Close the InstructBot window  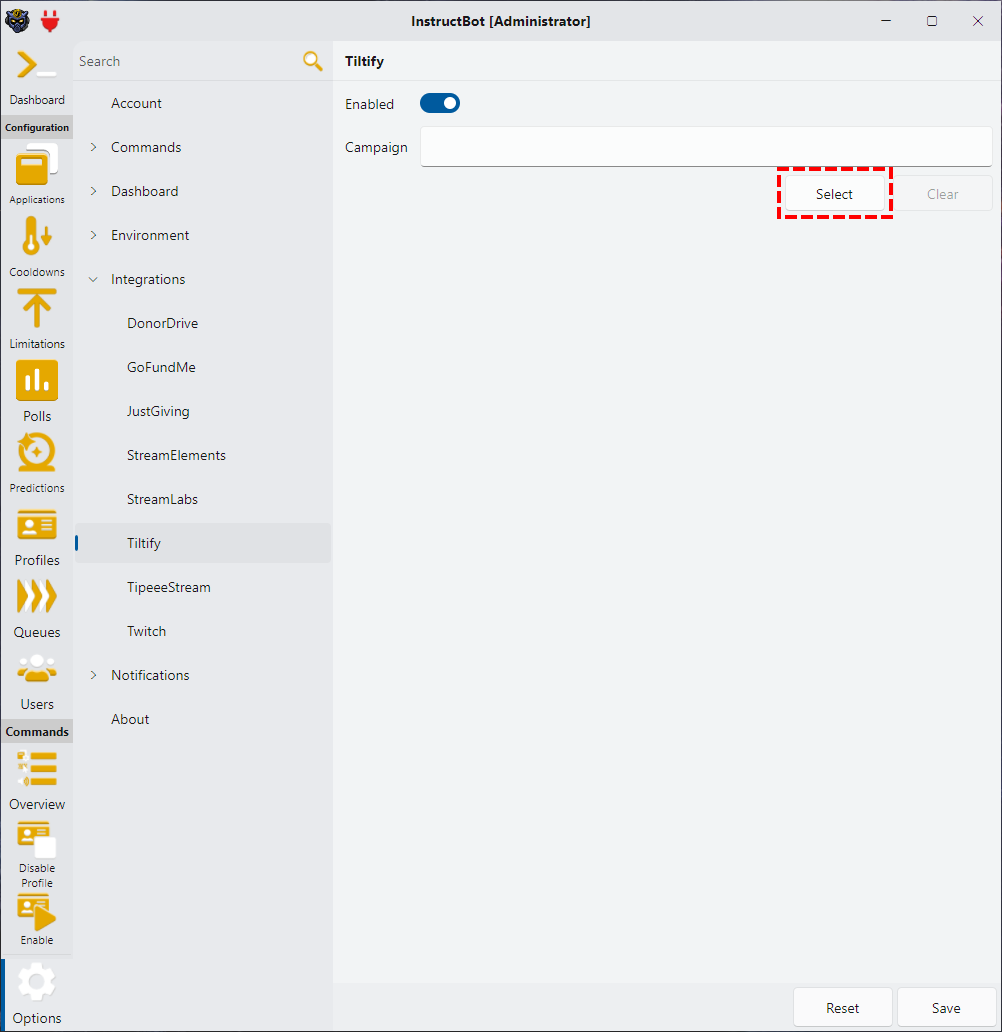[x=978, y=21]
